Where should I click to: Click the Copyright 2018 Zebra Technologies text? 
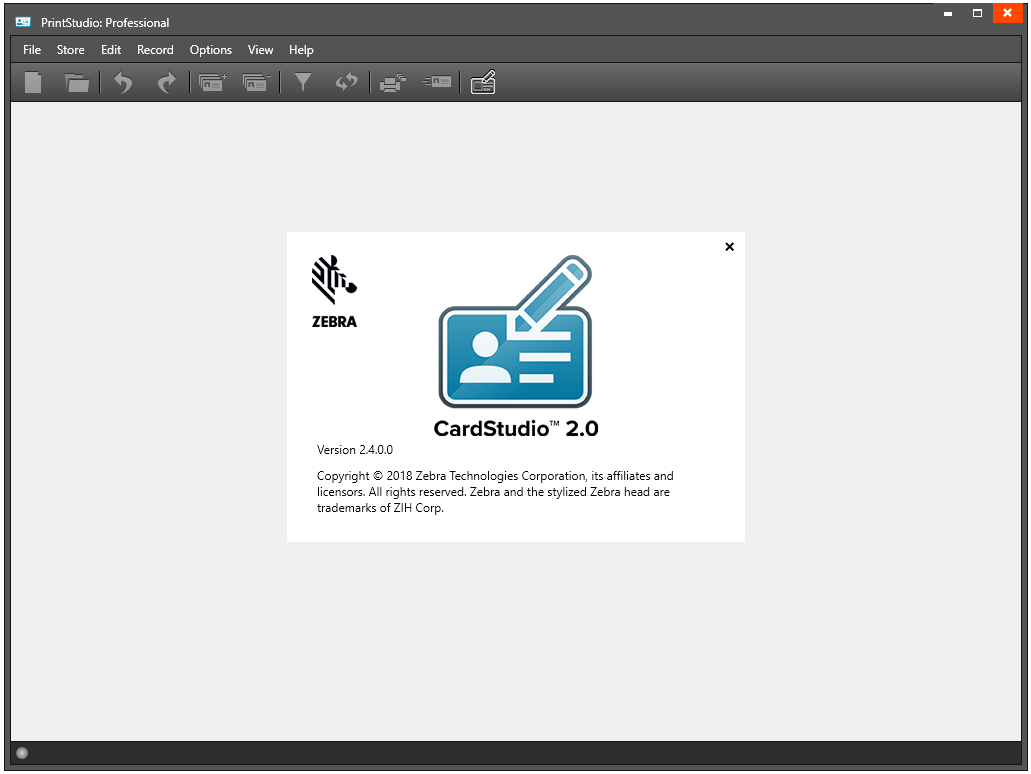pos(495,492)
